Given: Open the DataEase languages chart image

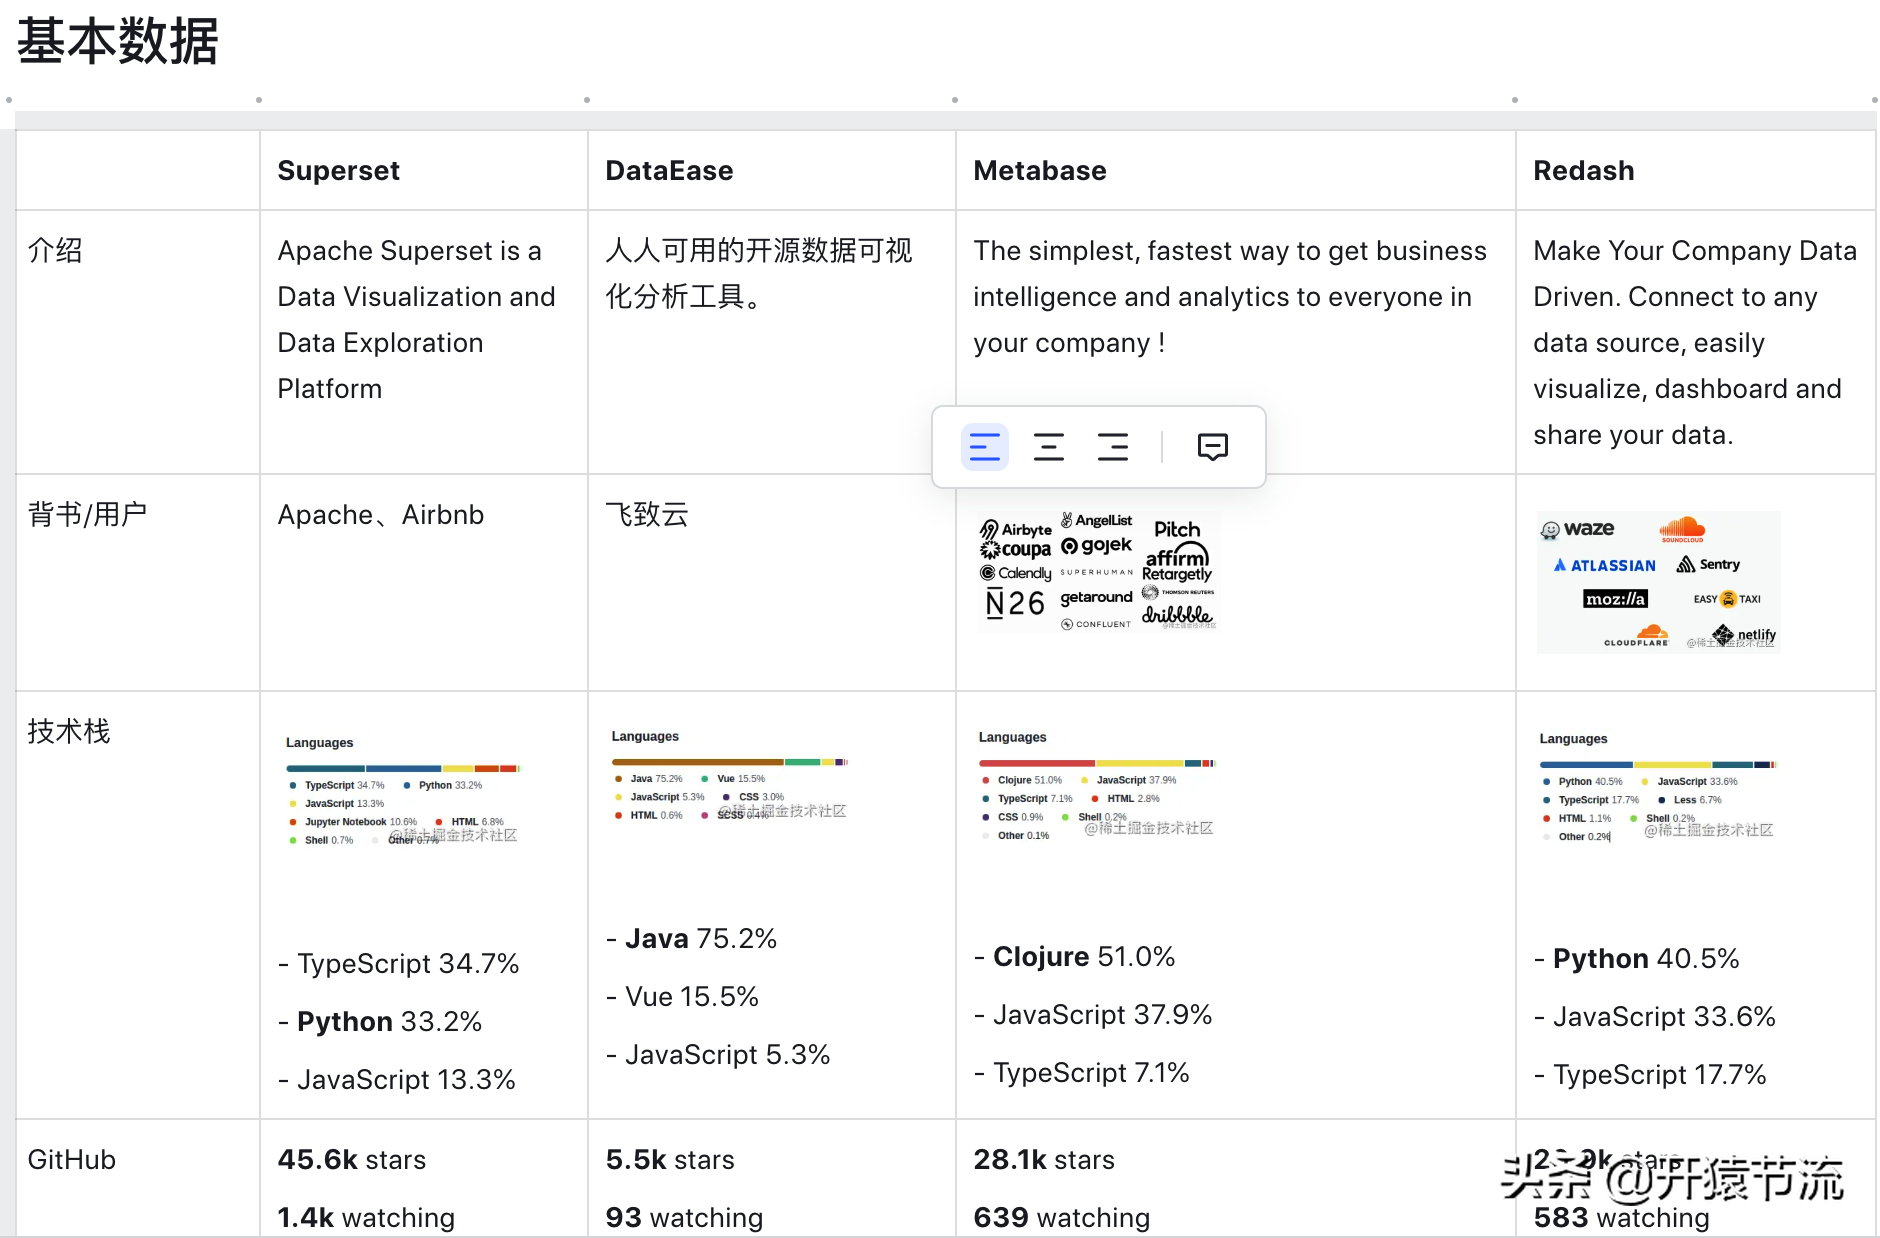Looking at the screenshot, I should click(x=730, y=777).
